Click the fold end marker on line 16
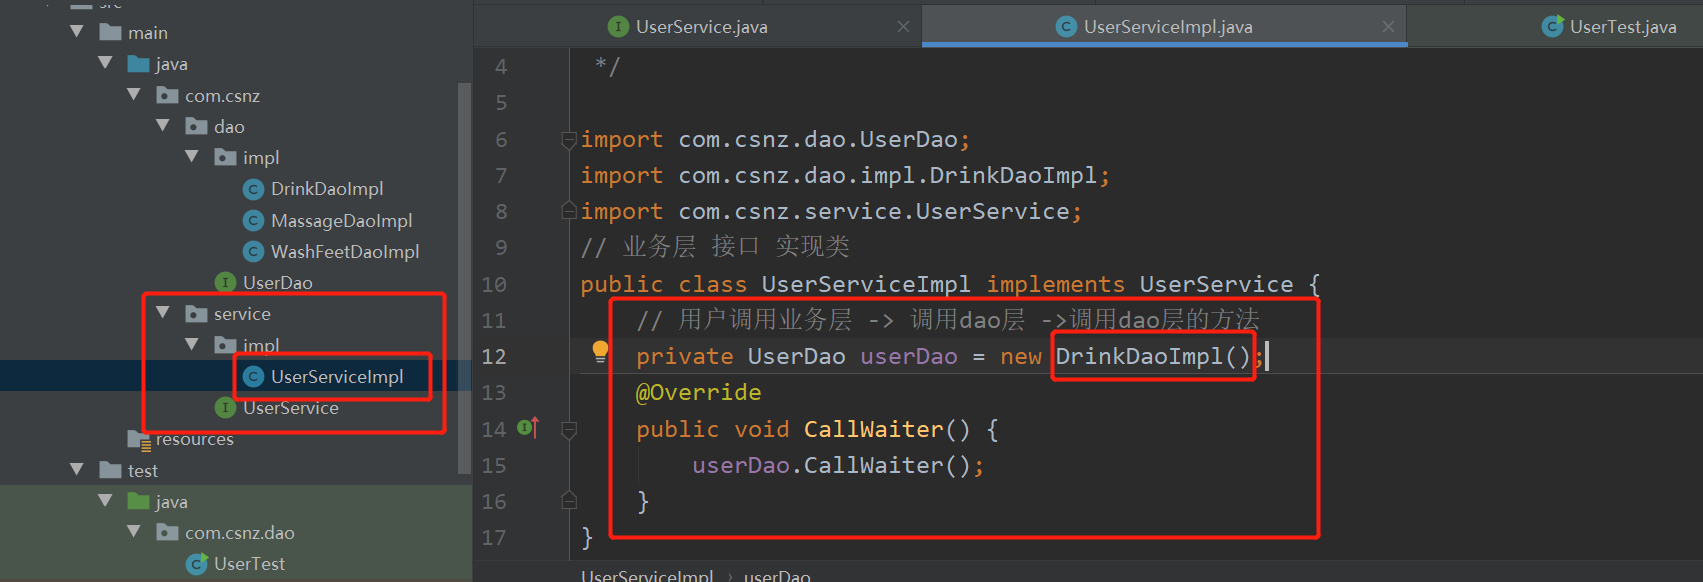This screenshot has width=1703, height=582. tap(569, 500)
